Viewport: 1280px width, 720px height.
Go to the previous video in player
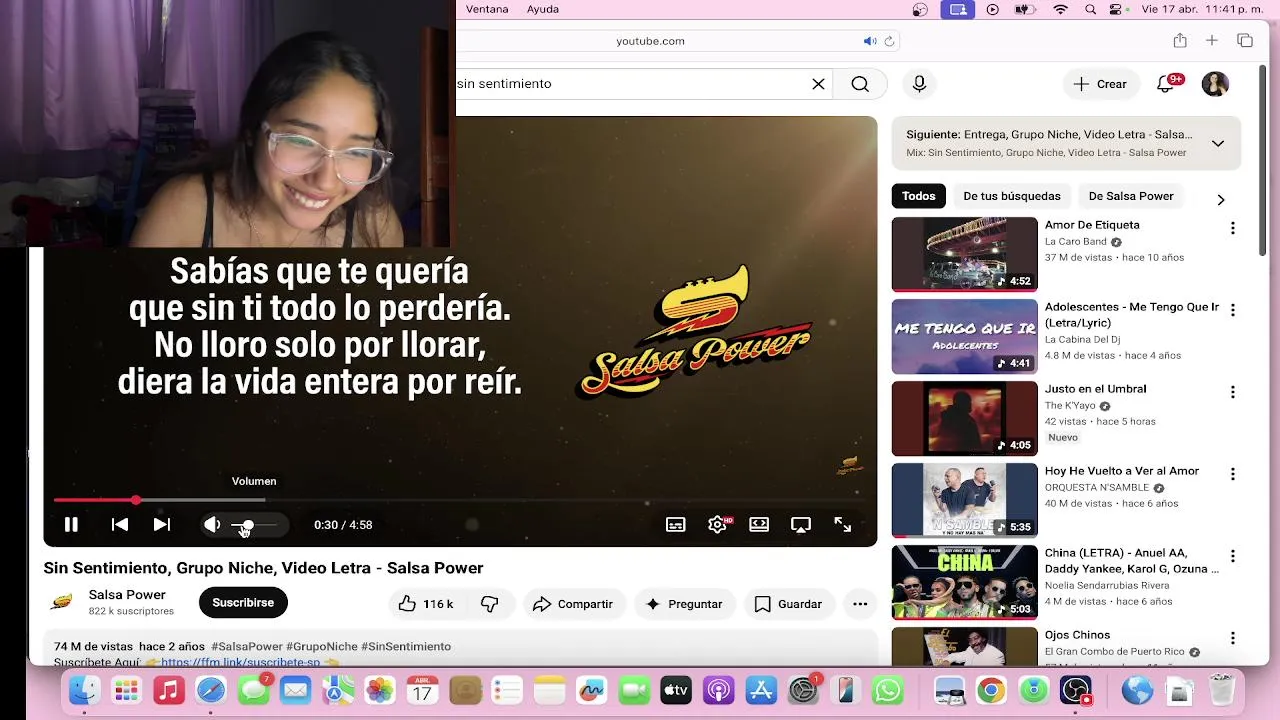tap(119, 524)
